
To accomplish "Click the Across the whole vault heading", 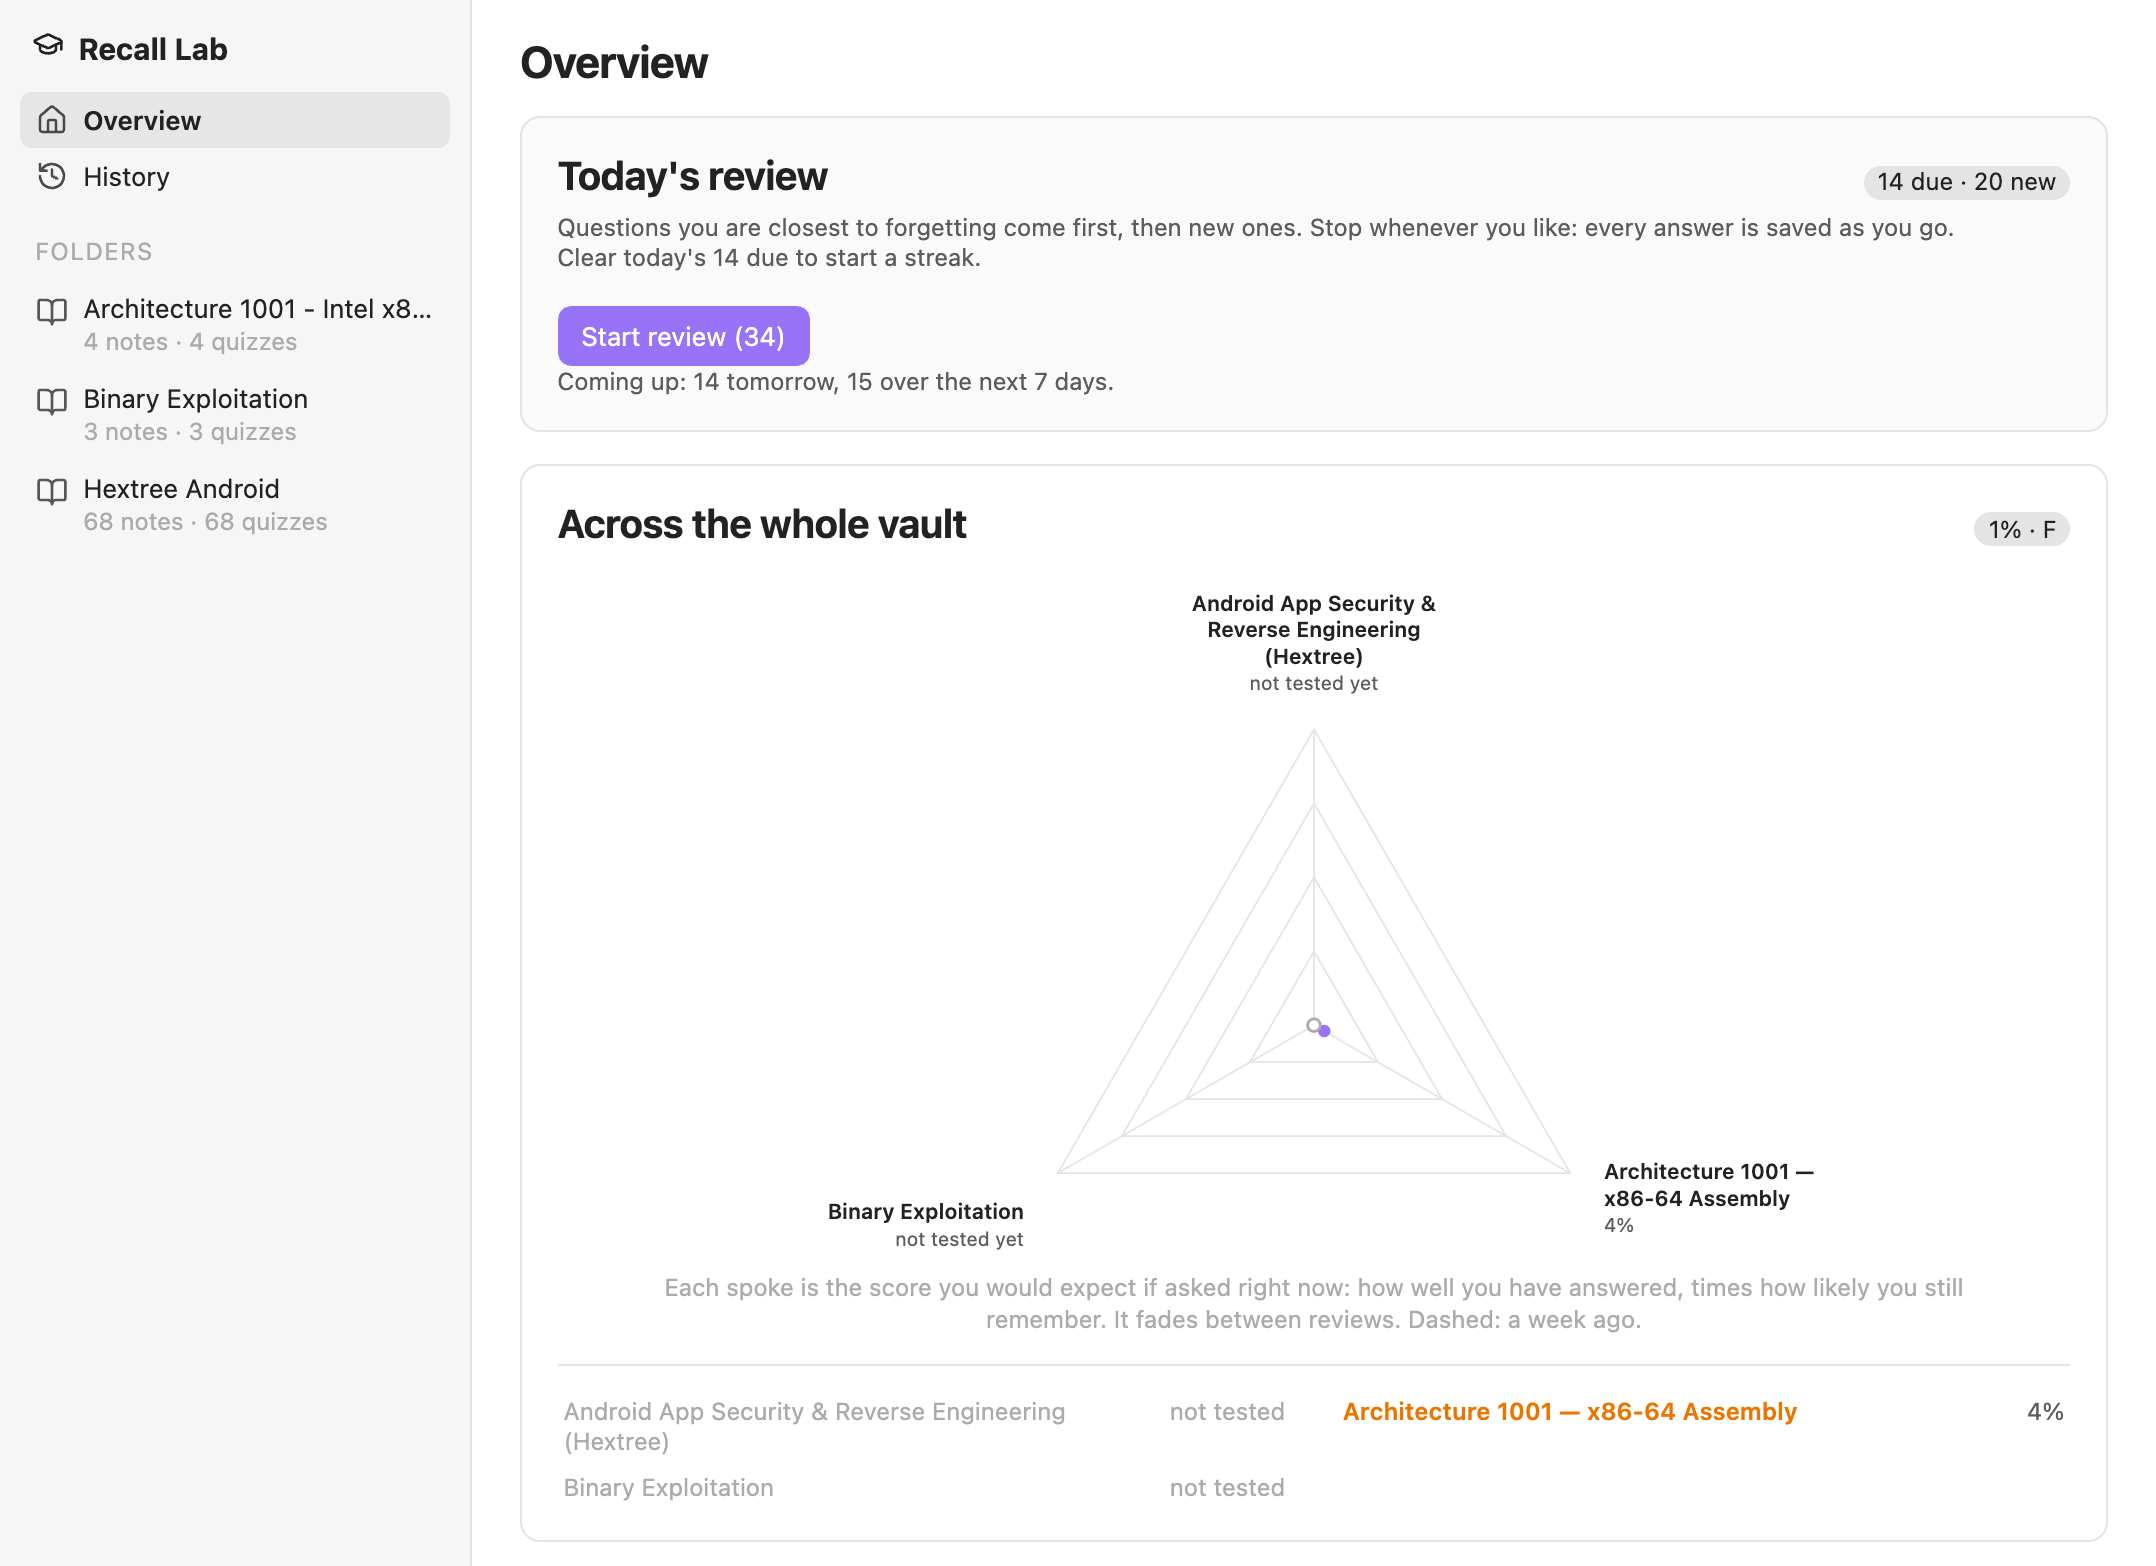I will (x=762, y=524).
